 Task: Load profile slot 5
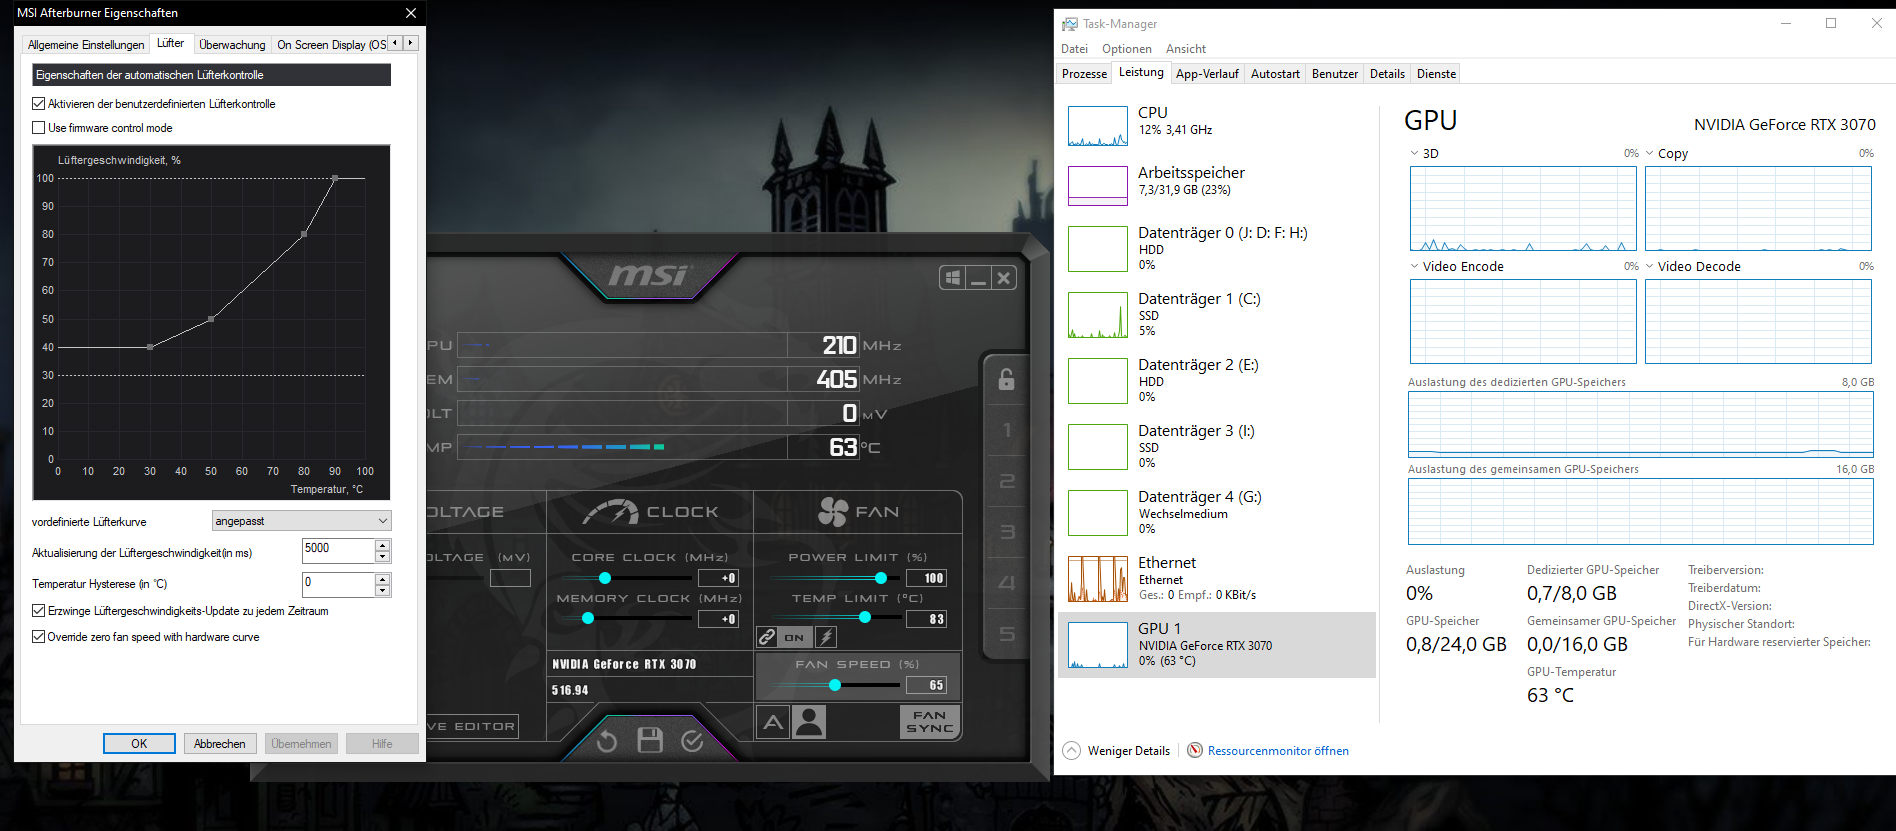(x=1006, y=634)
